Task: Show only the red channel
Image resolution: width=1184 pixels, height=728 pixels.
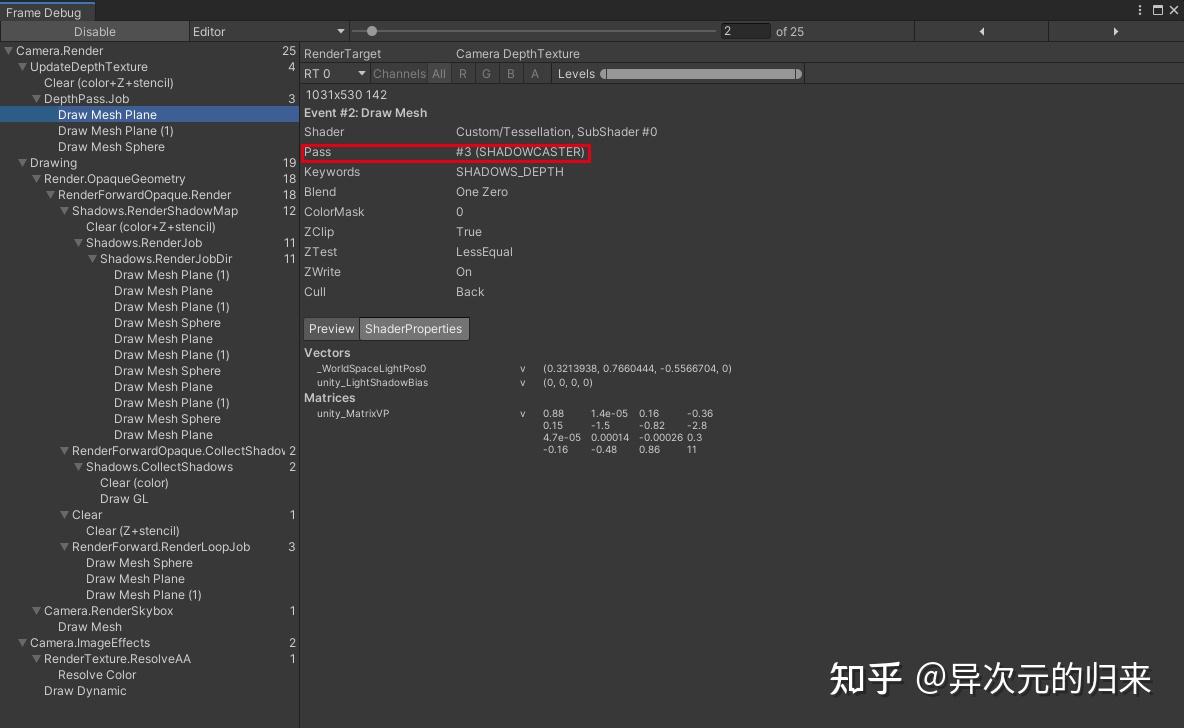Action: coord(463,73)
